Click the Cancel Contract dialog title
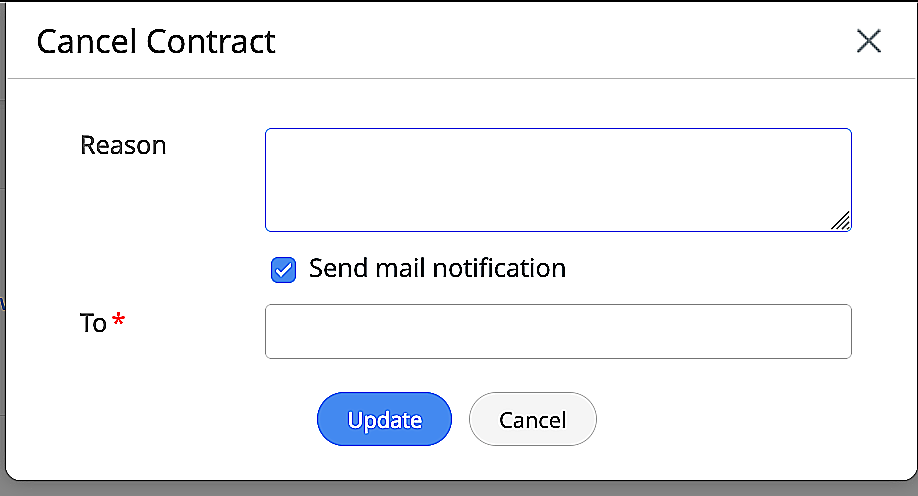This screenshot has width=918, height=496. (156, 42)
